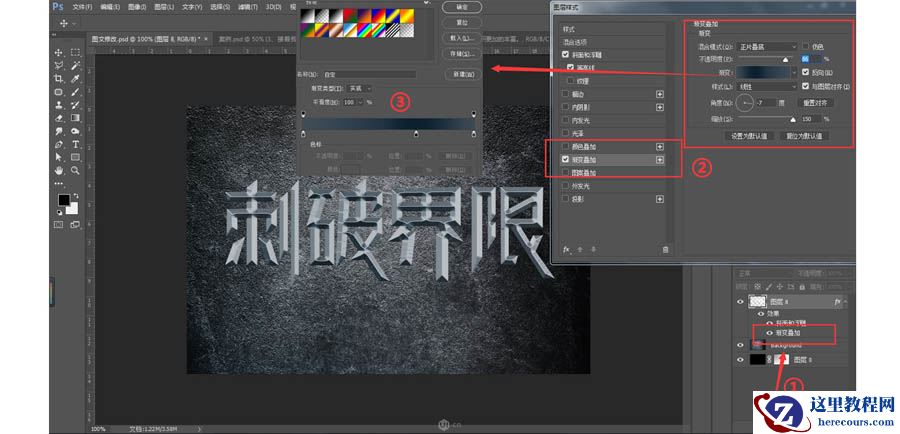The height and width of the screenshot is (434, 900).
Task: Open 样式 gradient style dropdown
Action: click(767, 86)
